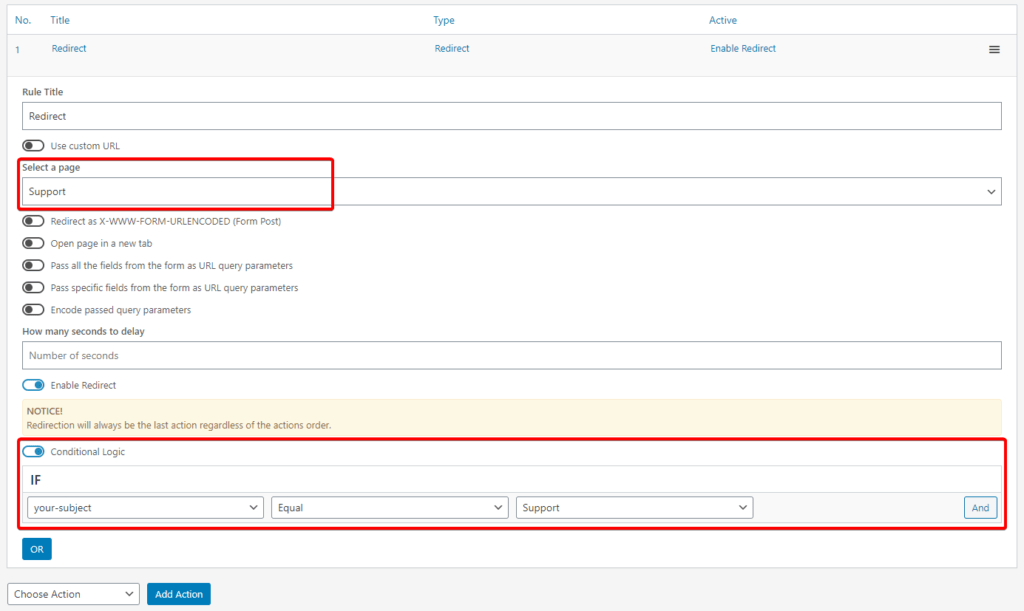The width and height of the screenshot is (1024, 611).
Task: Enable Open page in a new tab
Action: [x=33, y=243]
